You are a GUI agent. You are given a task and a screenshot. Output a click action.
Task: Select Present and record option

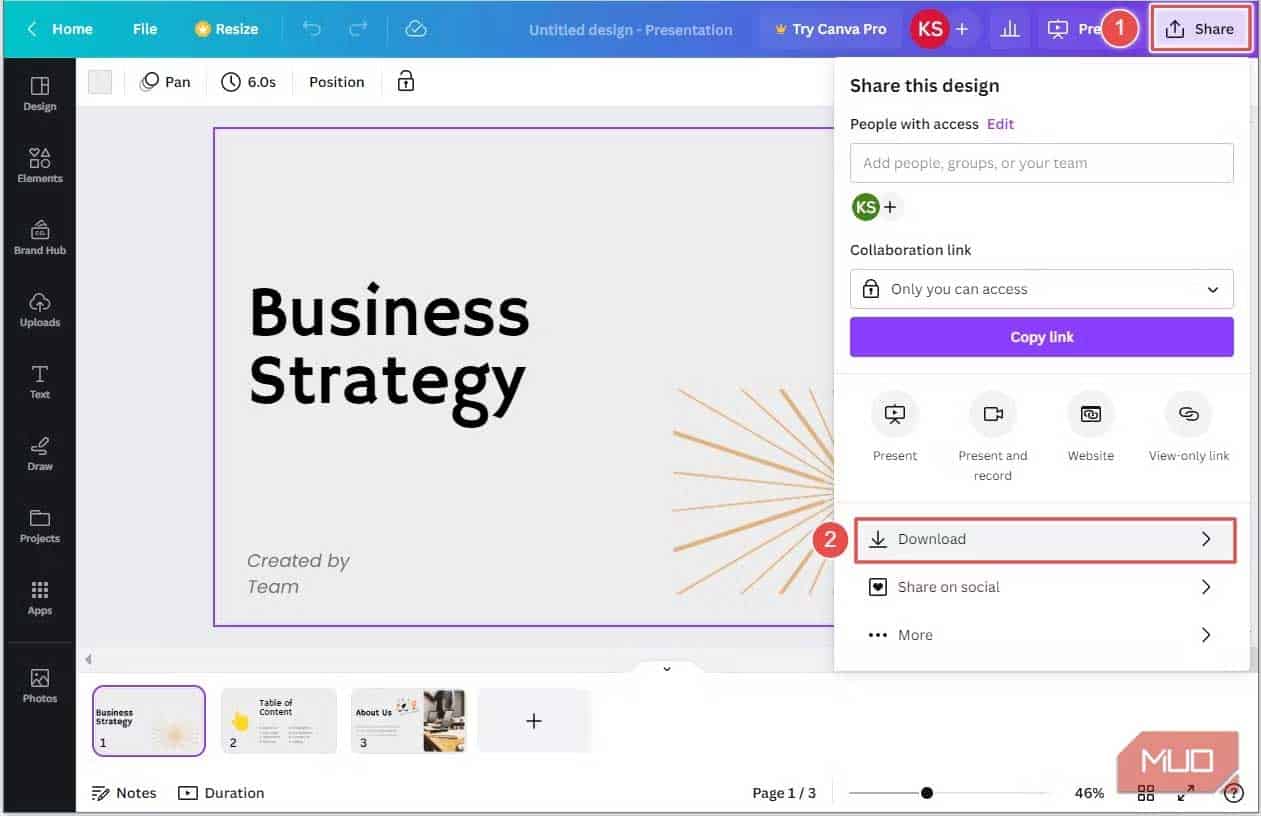click(x=992, y=413)
